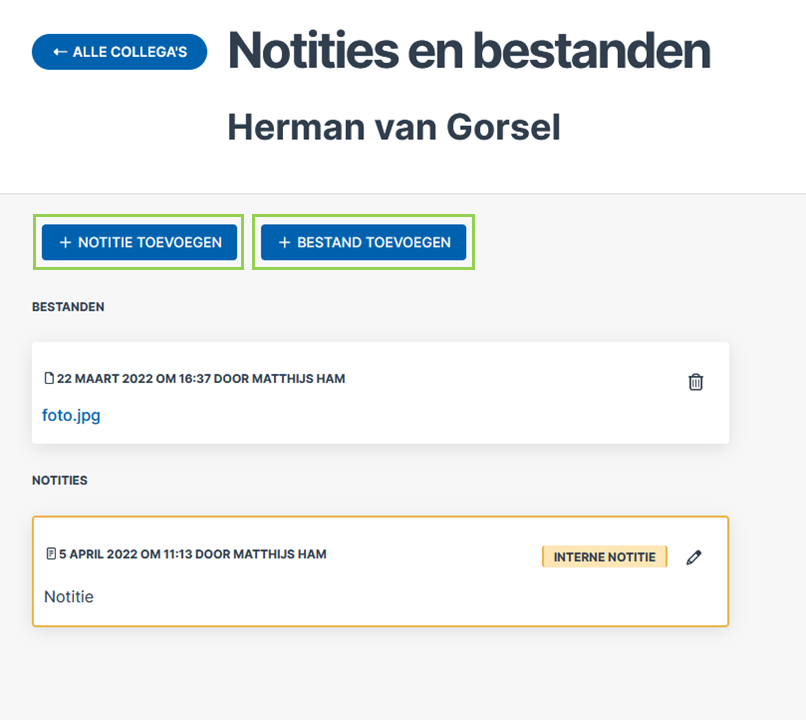Click the plus icon on Bestand toevoegen
The height and width of the screenshot is (720, 806).
284,242
